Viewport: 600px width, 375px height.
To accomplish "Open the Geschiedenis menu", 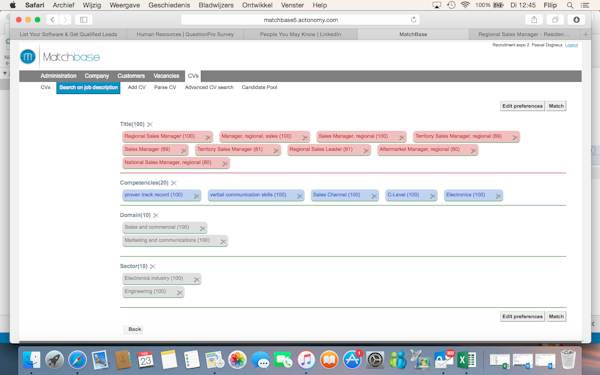I will 169,5.
